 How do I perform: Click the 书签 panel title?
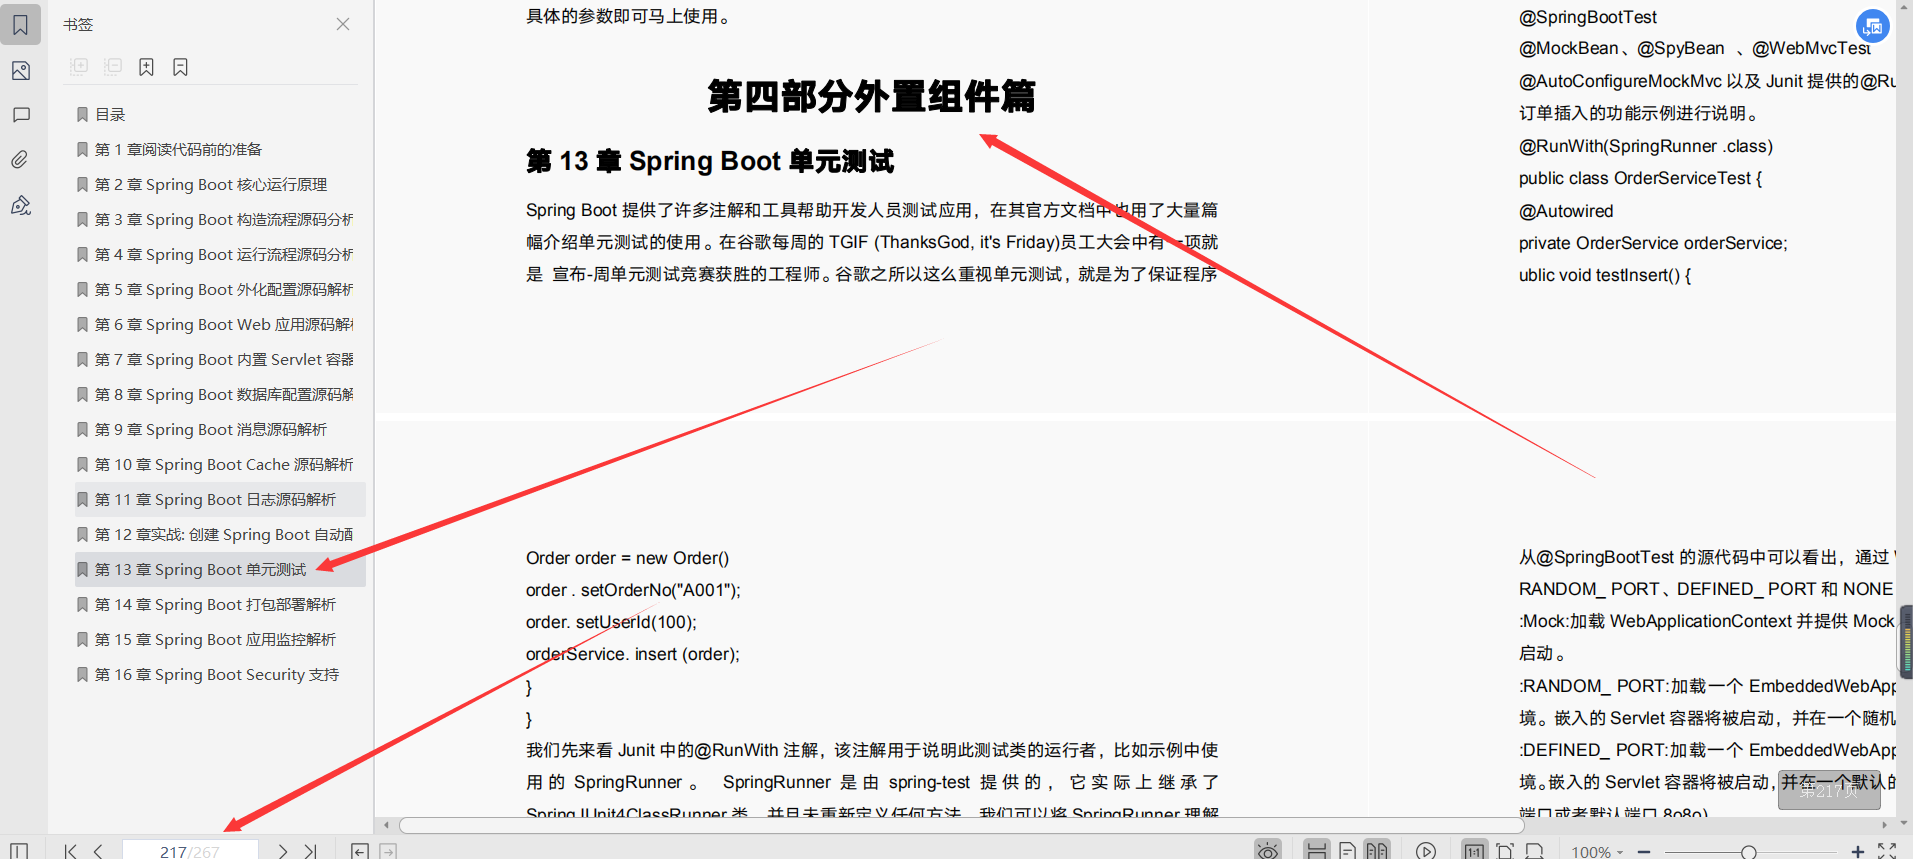[x=78, y=24]
